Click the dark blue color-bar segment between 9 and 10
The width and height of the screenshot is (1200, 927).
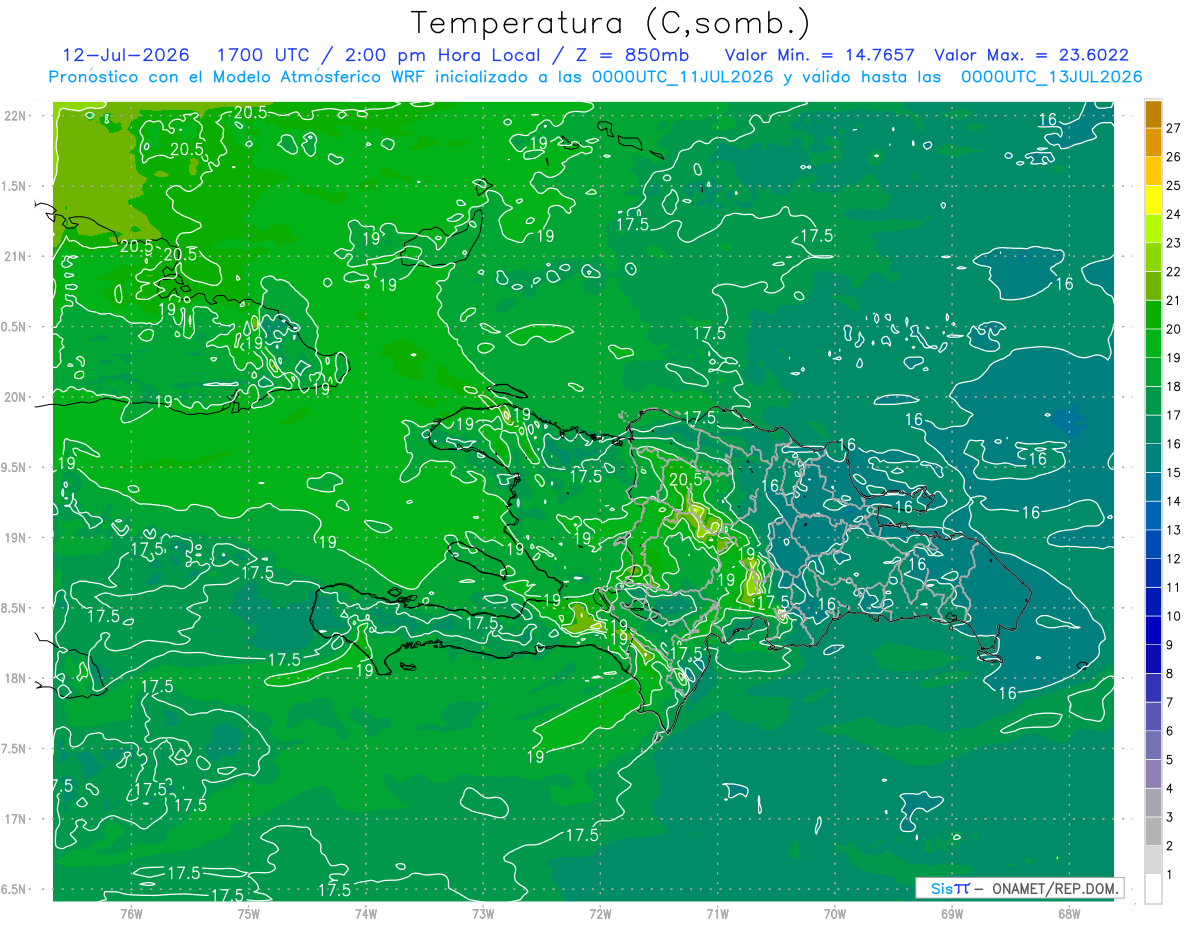click(1153, 630)
